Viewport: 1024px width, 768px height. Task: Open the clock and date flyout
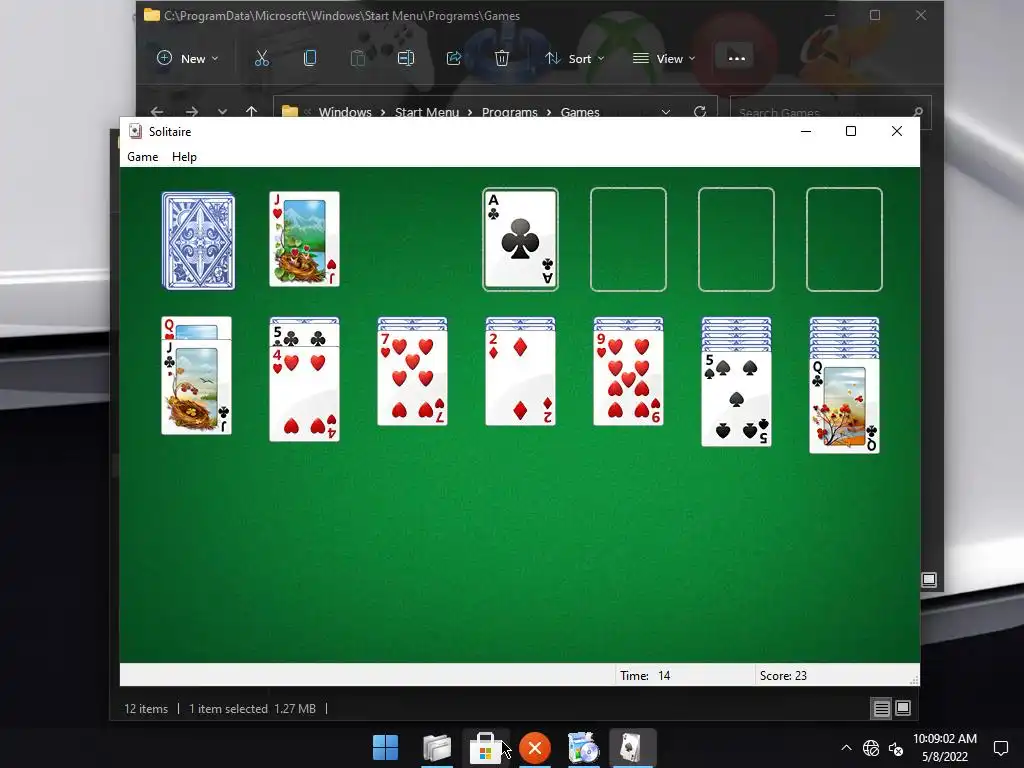(945, 748)
